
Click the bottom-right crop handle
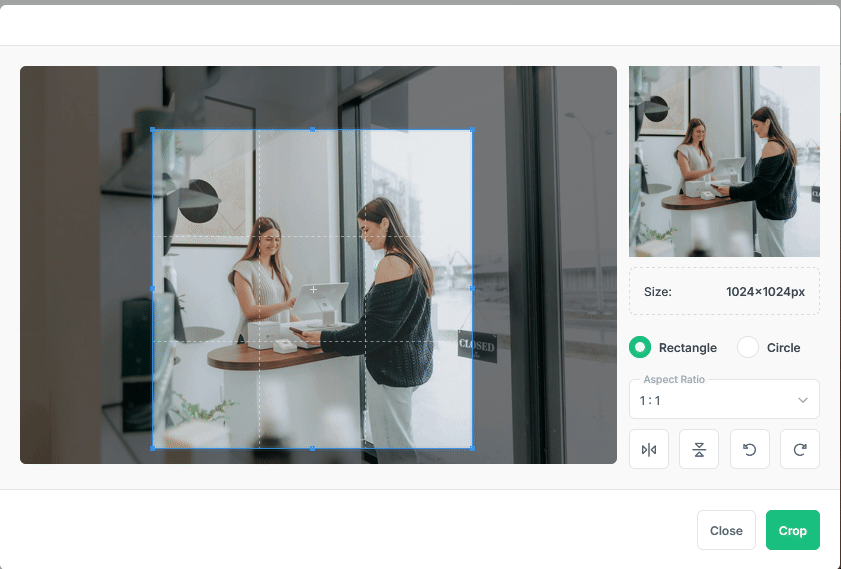472,448
